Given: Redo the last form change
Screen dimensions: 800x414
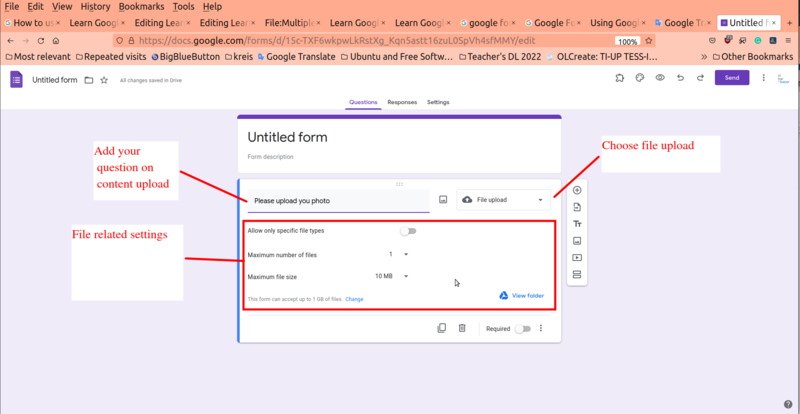Looking at the screenshot, I should (701, 78).
